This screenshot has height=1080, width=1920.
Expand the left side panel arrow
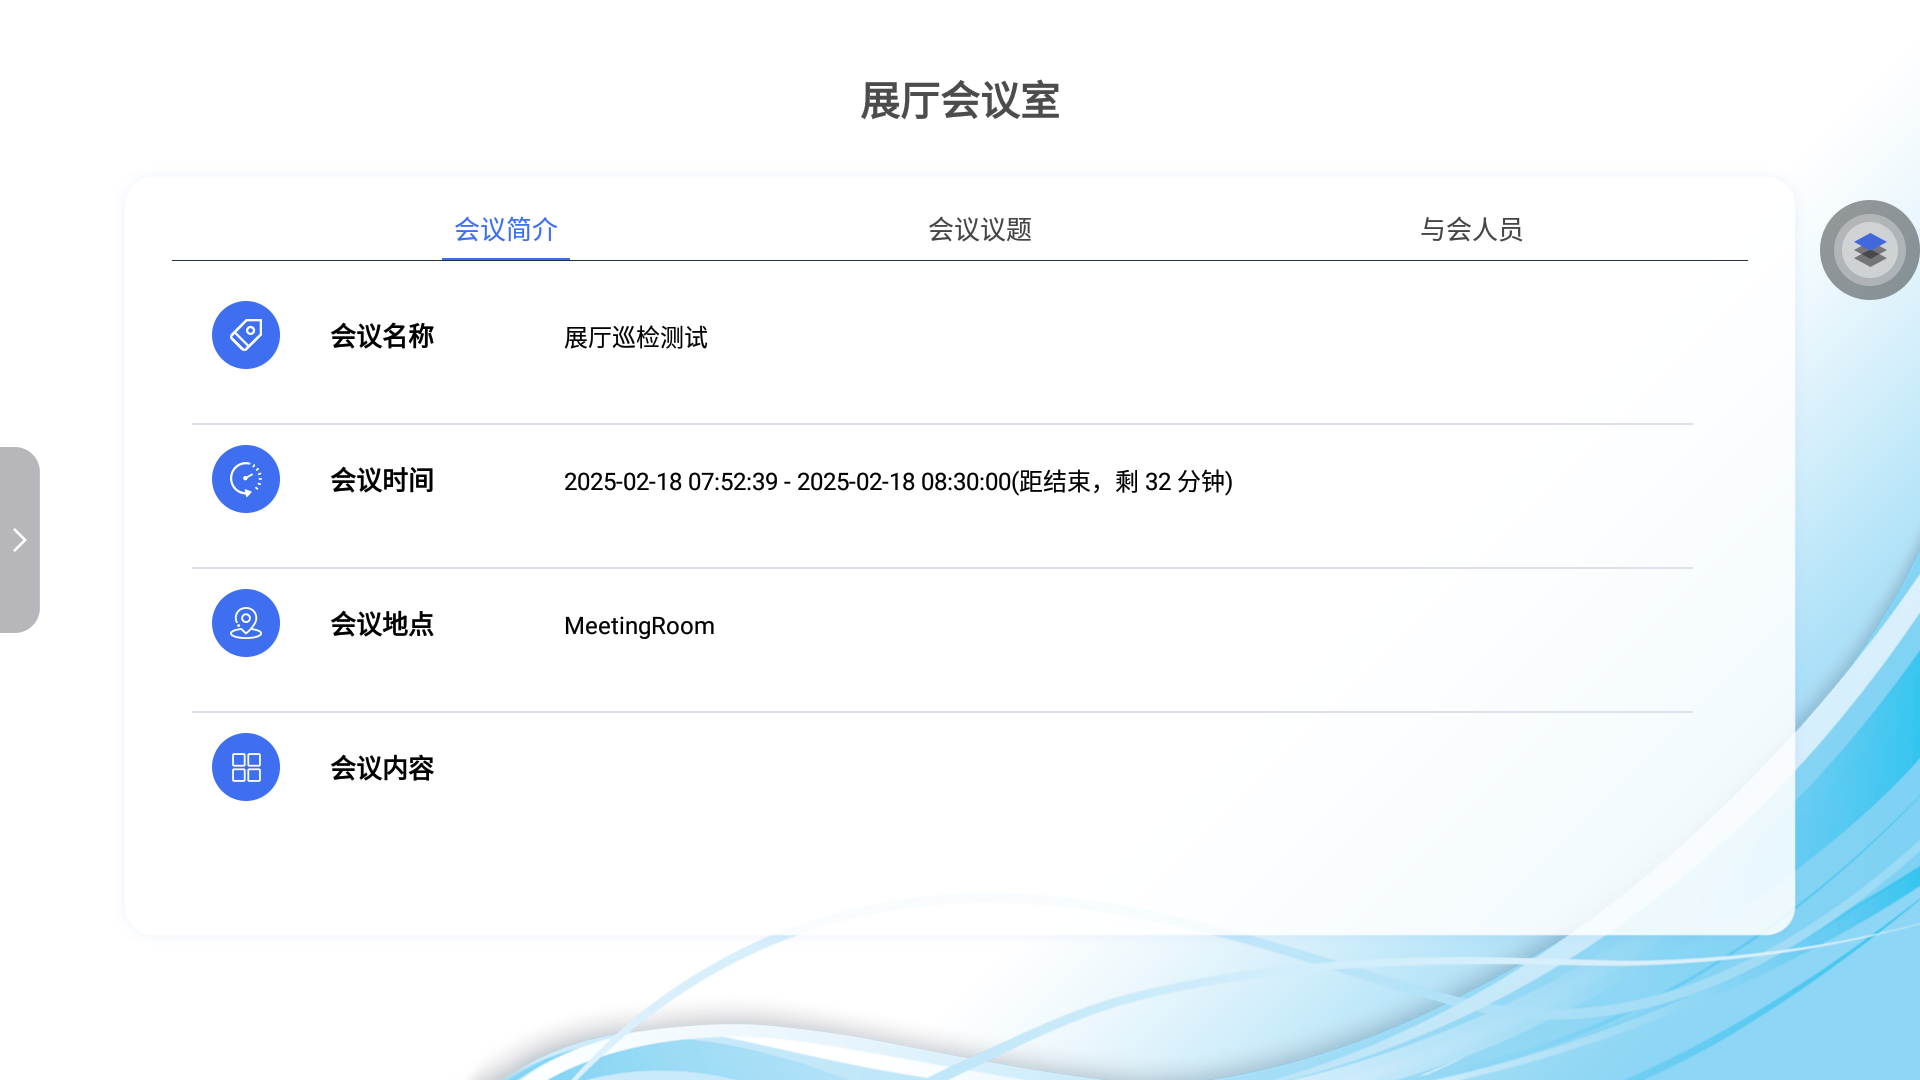[20, 540]
